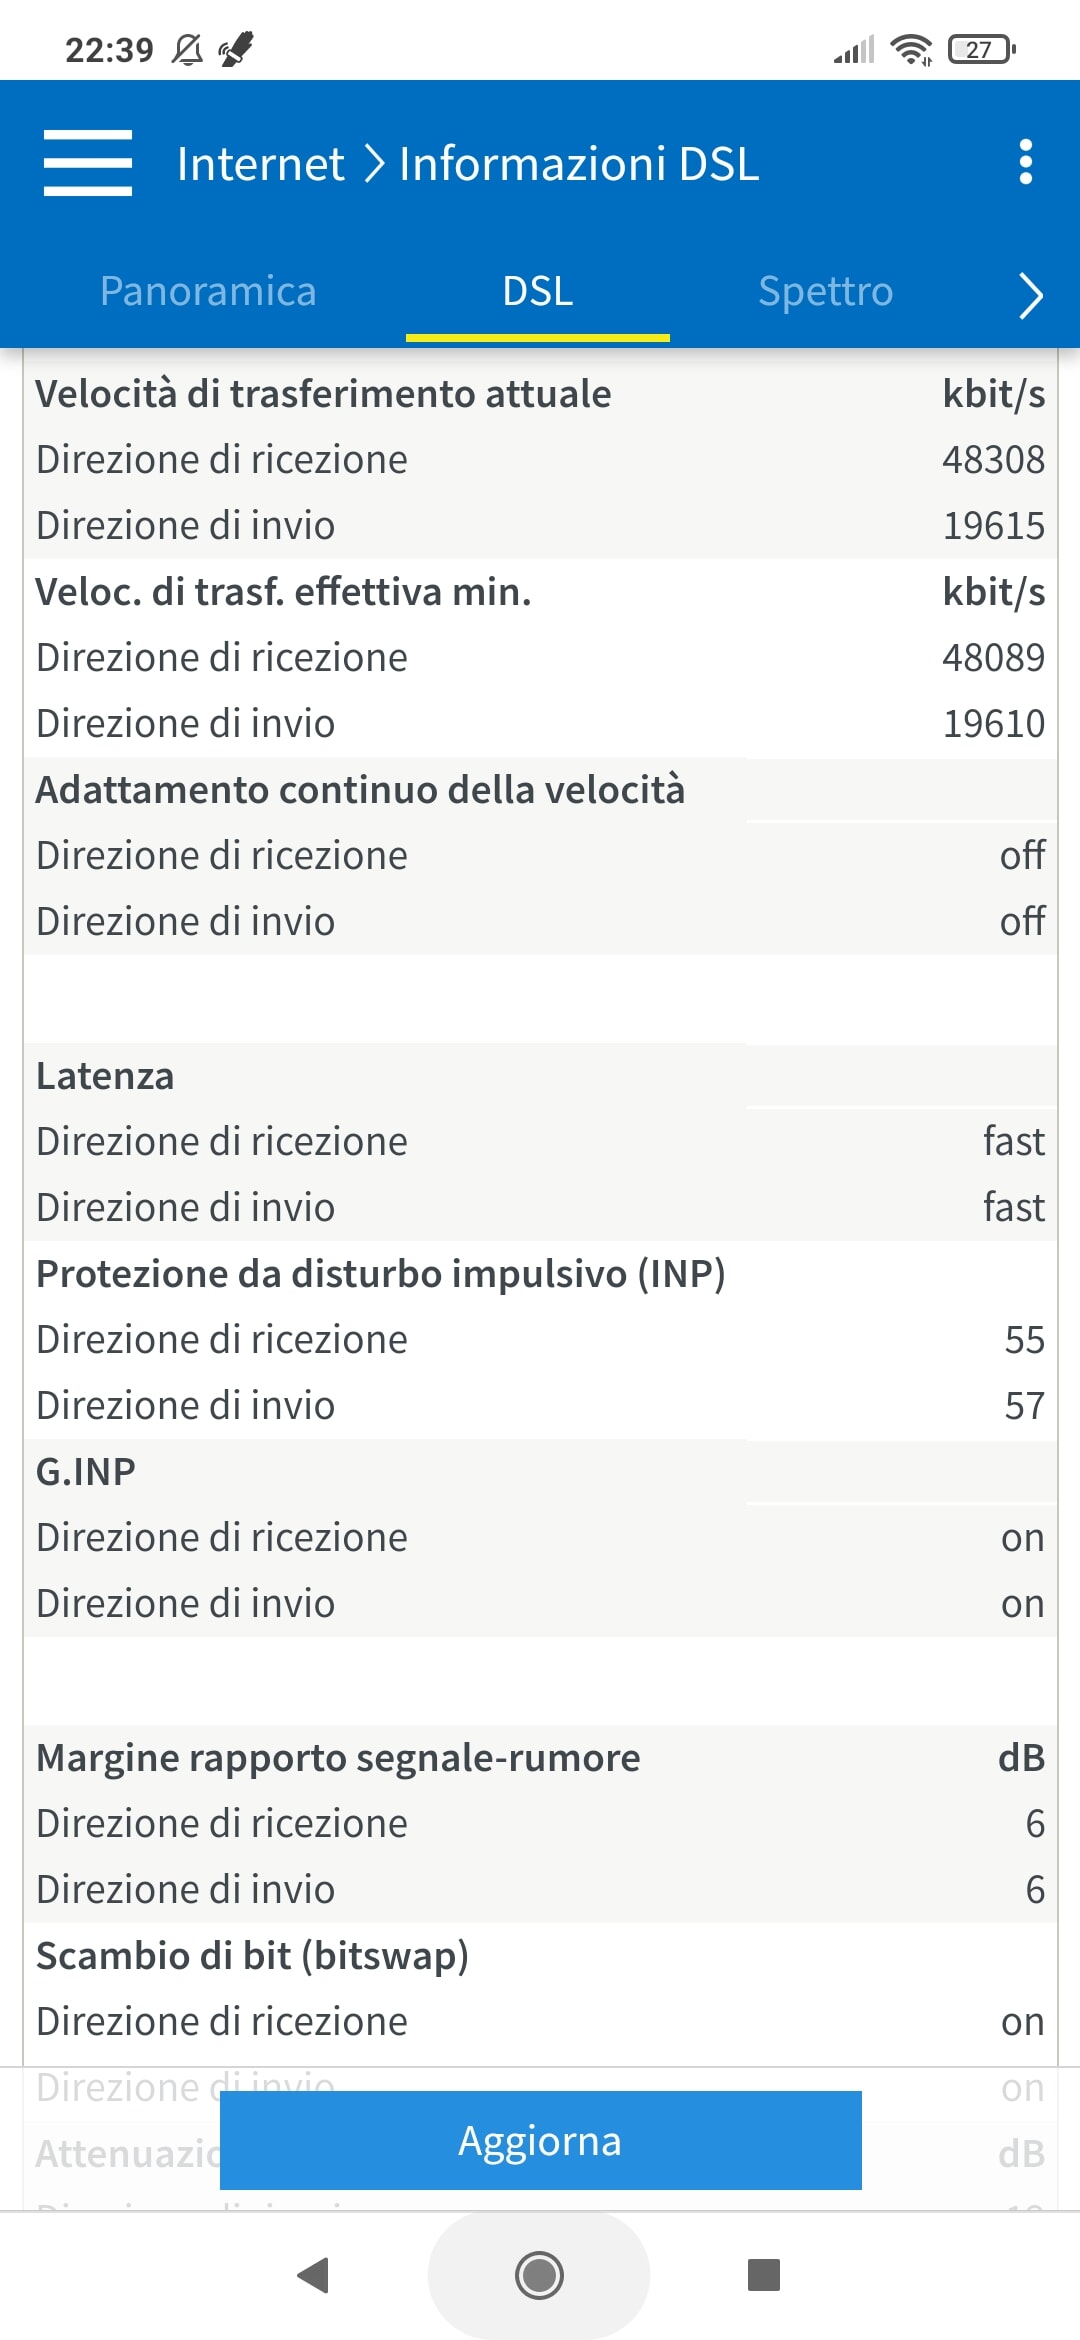The width and height of the screenshot is (1080, 2340).
Task: Switch to the Panoramica tab
Action: coord(208,291)
